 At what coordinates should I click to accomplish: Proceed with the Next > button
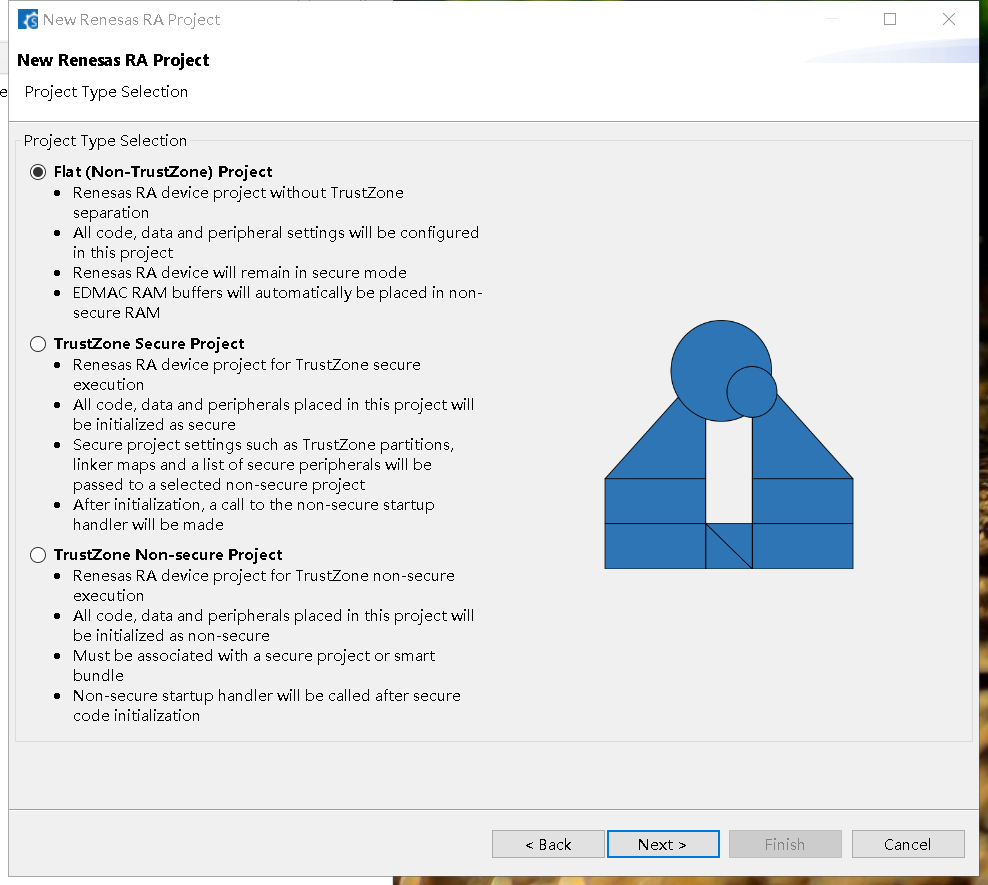pyautogui.click(x=663, y=844)
